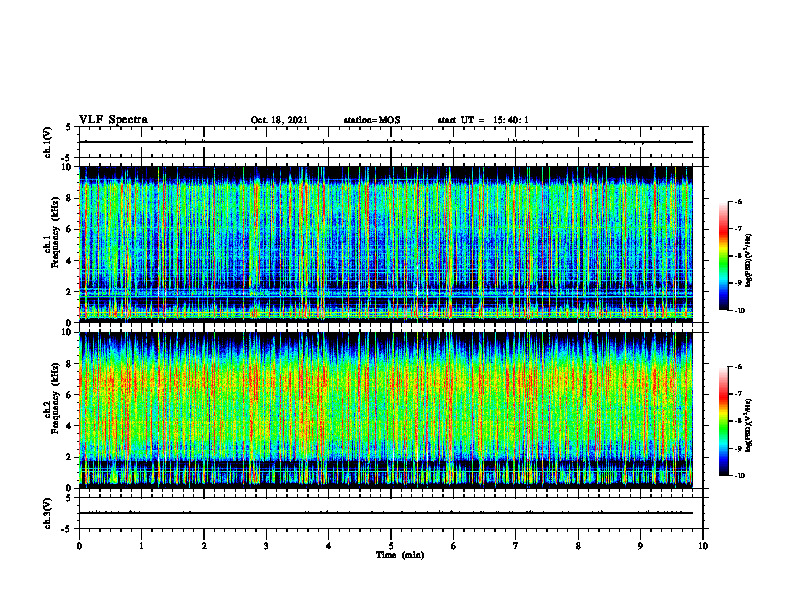Click the ch.1 color scale "log(PSD)" label

[x=749, y=260]
